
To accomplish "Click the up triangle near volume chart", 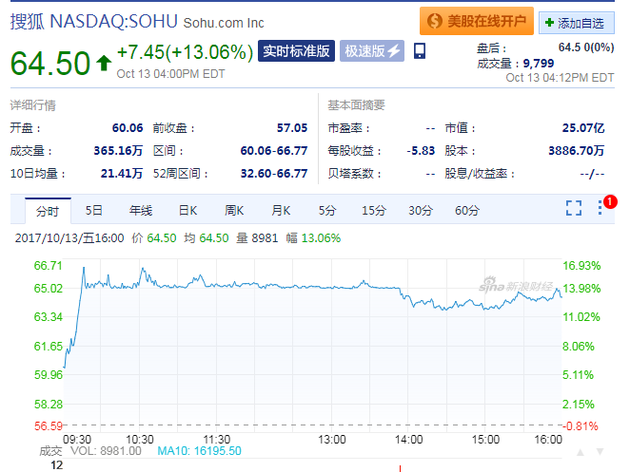I will pyautogui.click(x=580, y=453).
